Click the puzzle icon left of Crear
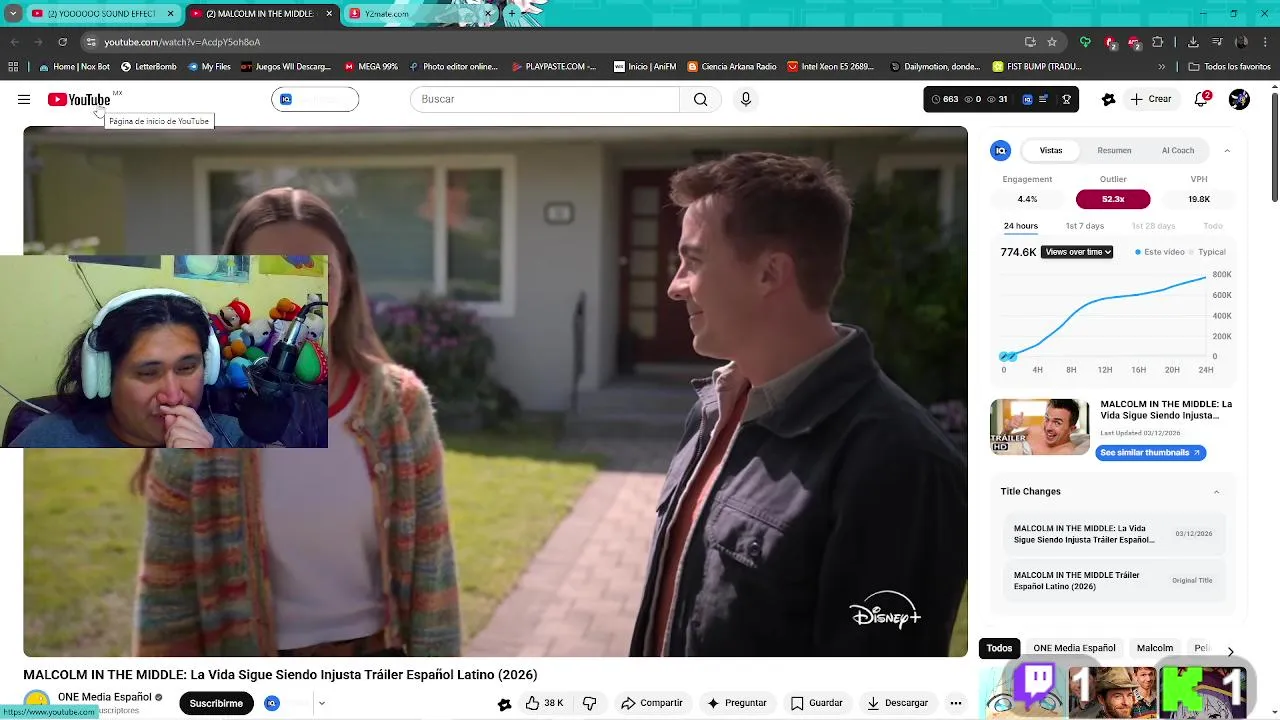Screen dimensions: 1280x720 pos(1108,99)
